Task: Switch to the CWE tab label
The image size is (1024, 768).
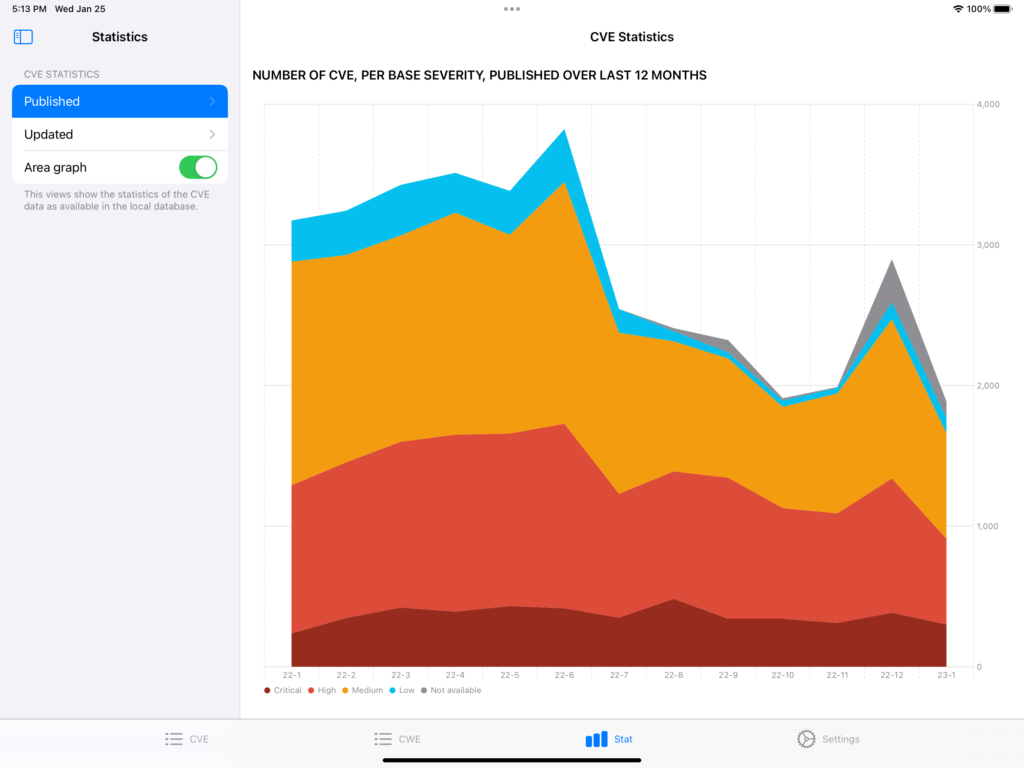Action: (409, 739)
